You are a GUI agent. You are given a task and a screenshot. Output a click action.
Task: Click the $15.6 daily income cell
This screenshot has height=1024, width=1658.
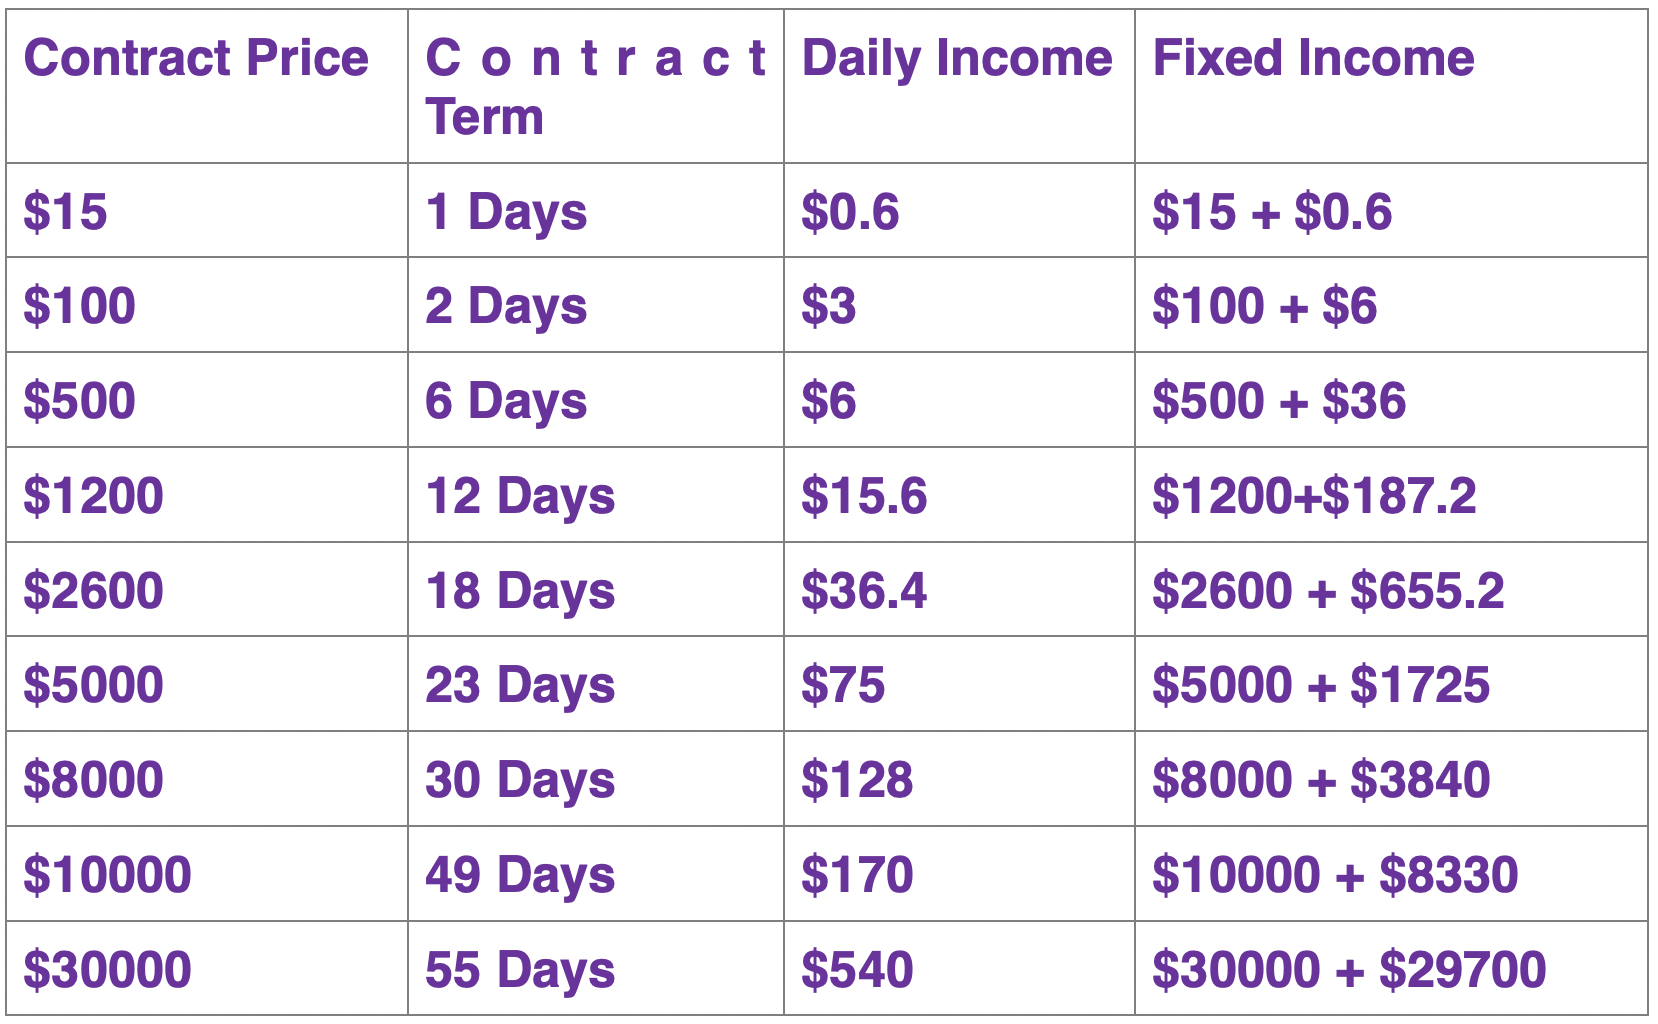tap(864, 496)
